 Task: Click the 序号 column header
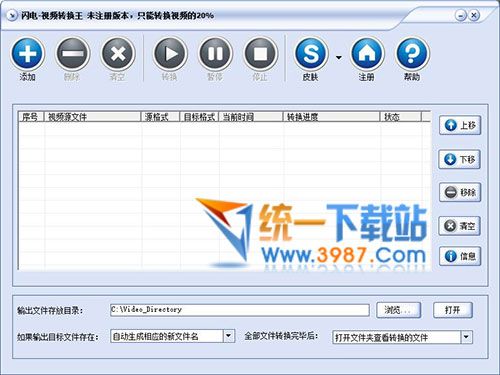[x=31, y=117]
